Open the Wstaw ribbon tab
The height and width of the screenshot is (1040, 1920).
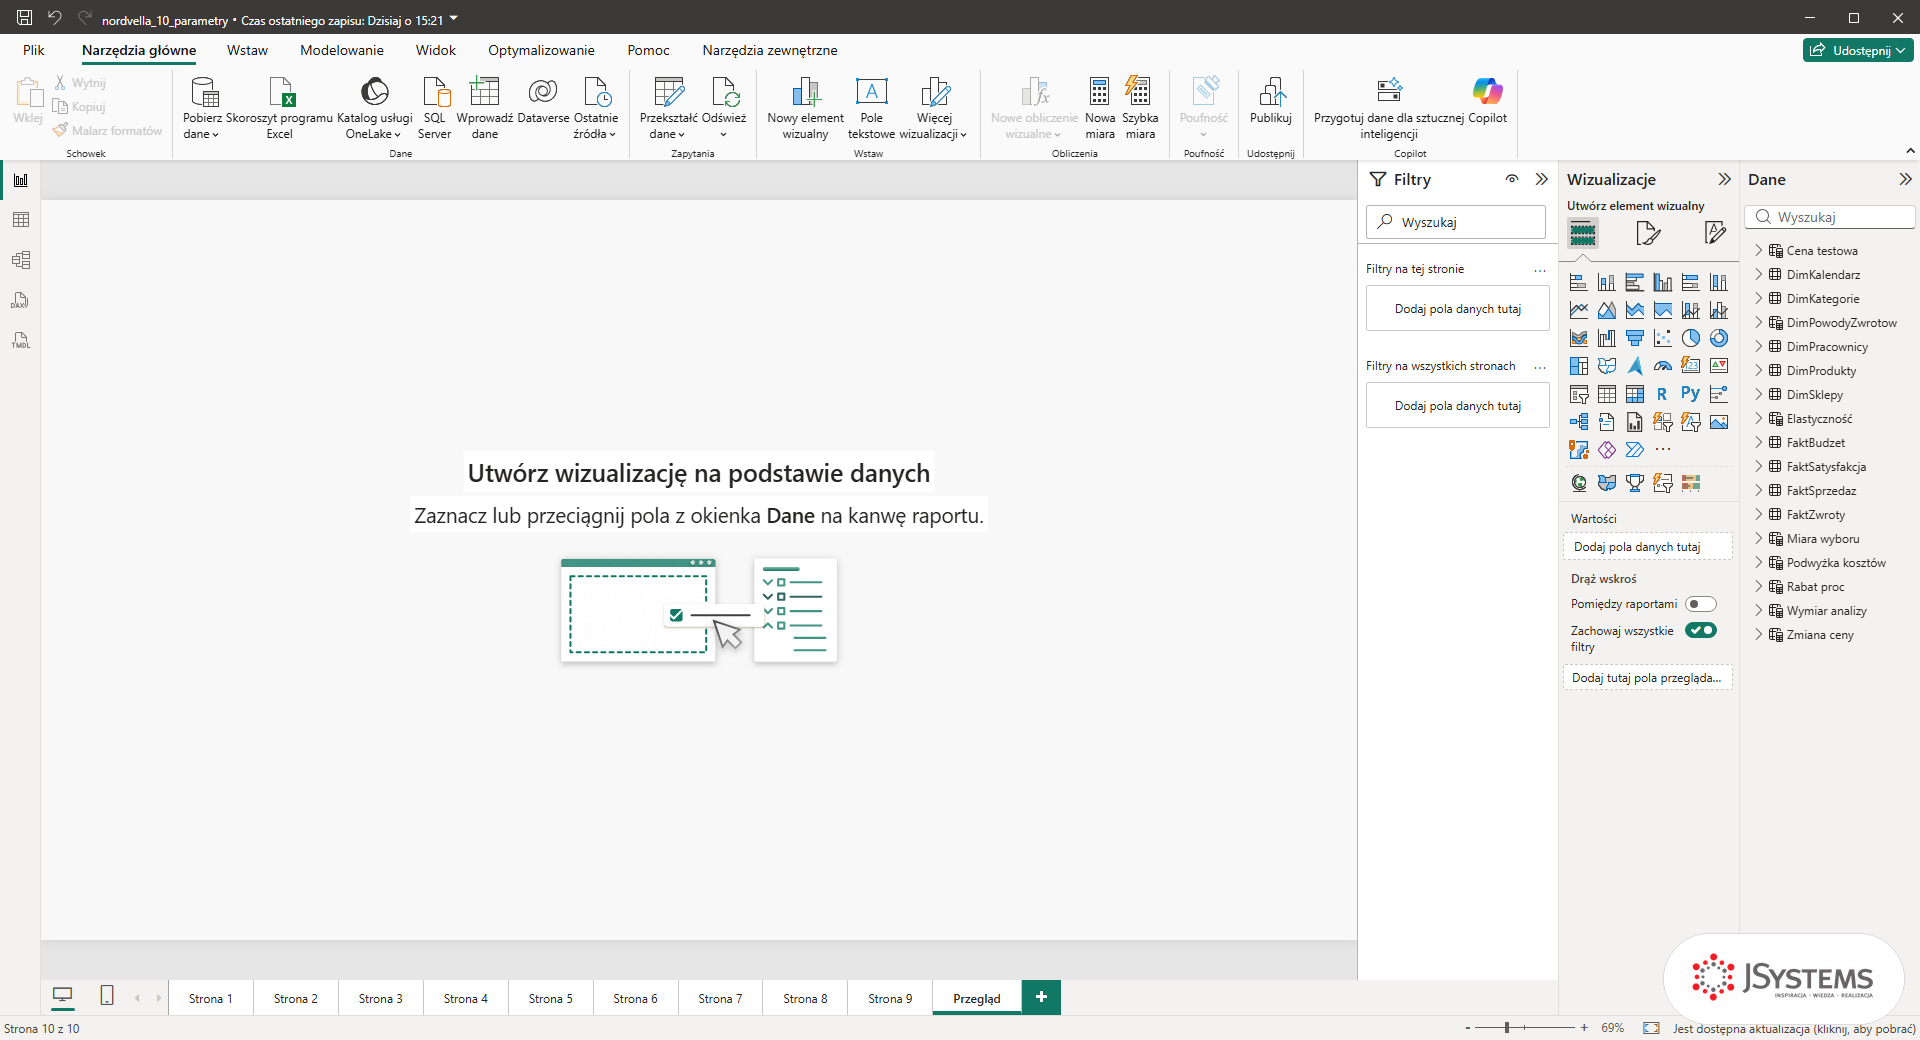click(x=247, y=50)
